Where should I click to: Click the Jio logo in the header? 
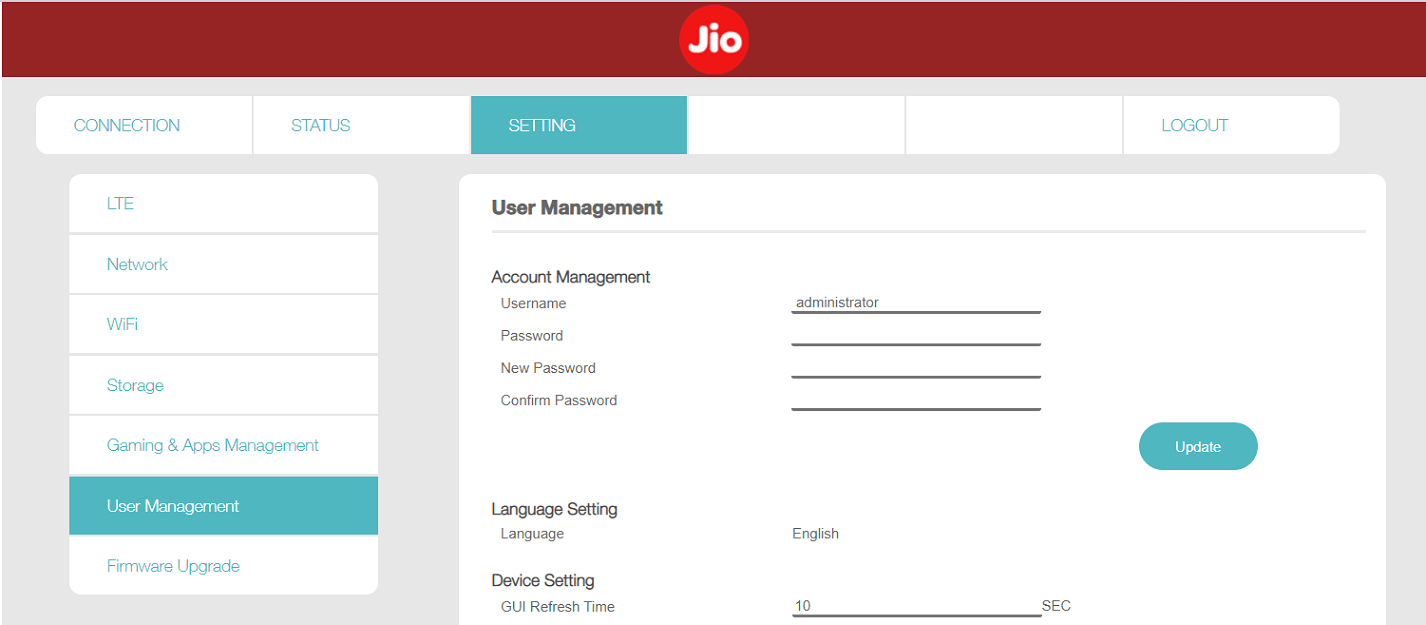pyautogui.click(x=714, y=39)
